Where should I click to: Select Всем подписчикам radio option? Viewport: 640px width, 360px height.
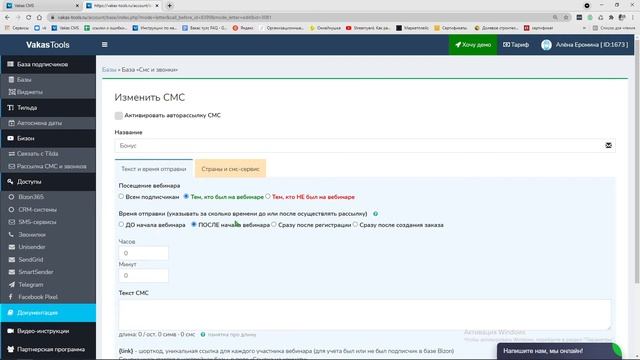pos(121,196)
